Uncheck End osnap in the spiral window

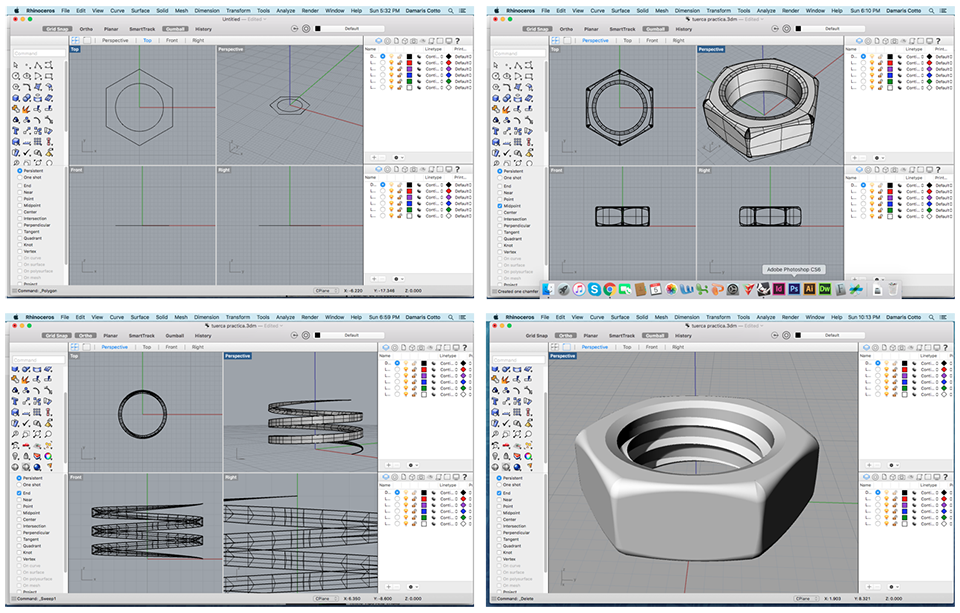click(x=19, y=493)
